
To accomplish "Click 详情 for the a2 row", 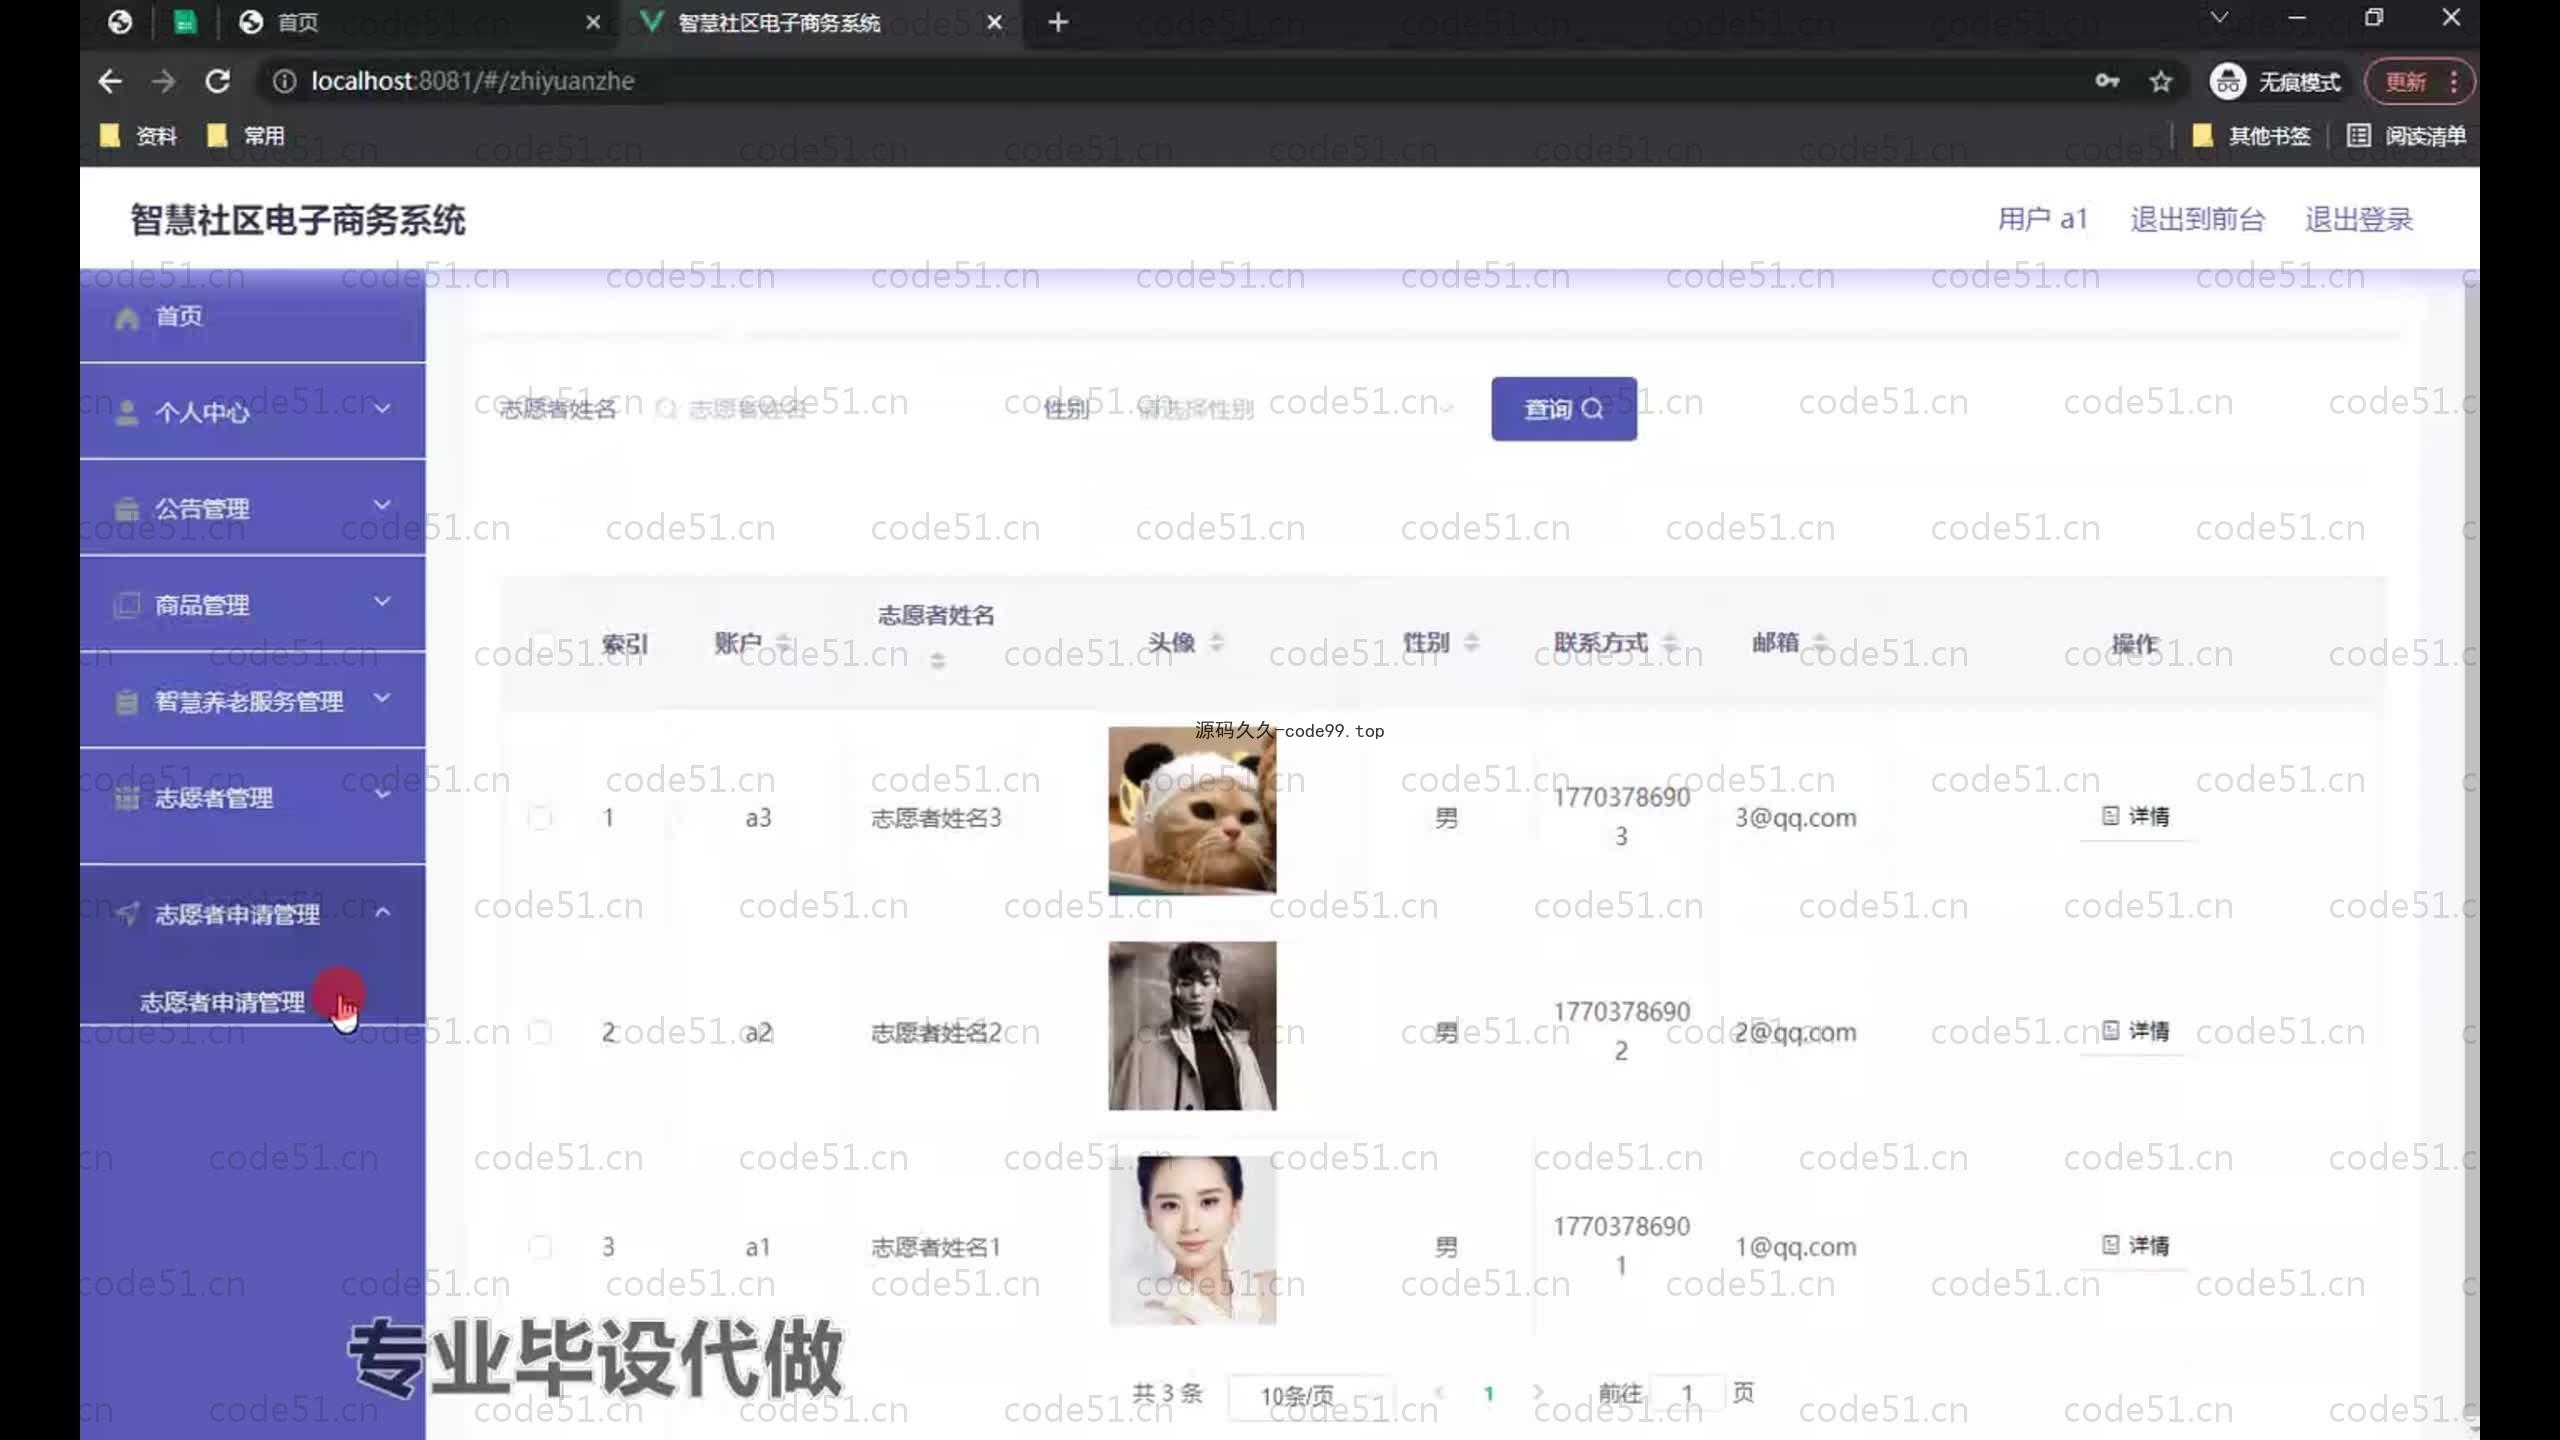I will [x=2136, y=1031].
